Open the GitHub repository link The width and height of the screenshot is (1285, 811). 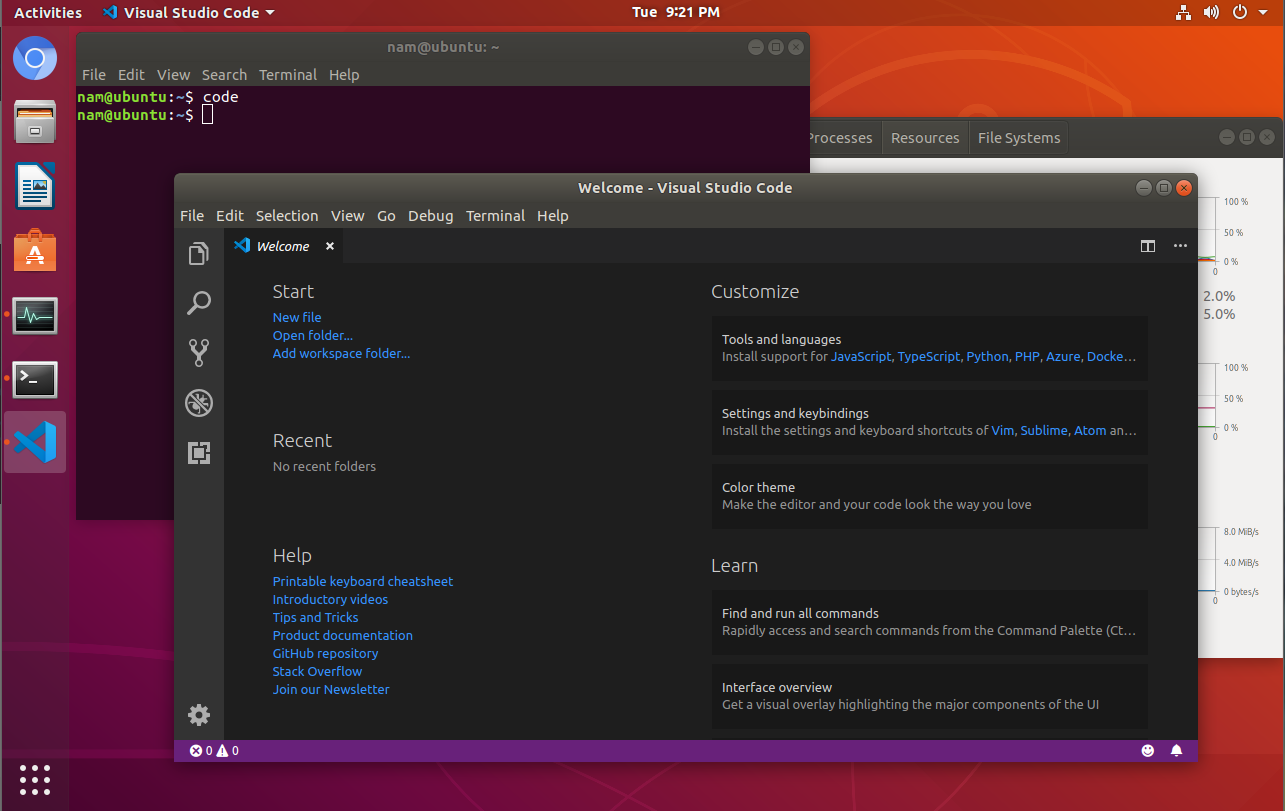[326, 654]
